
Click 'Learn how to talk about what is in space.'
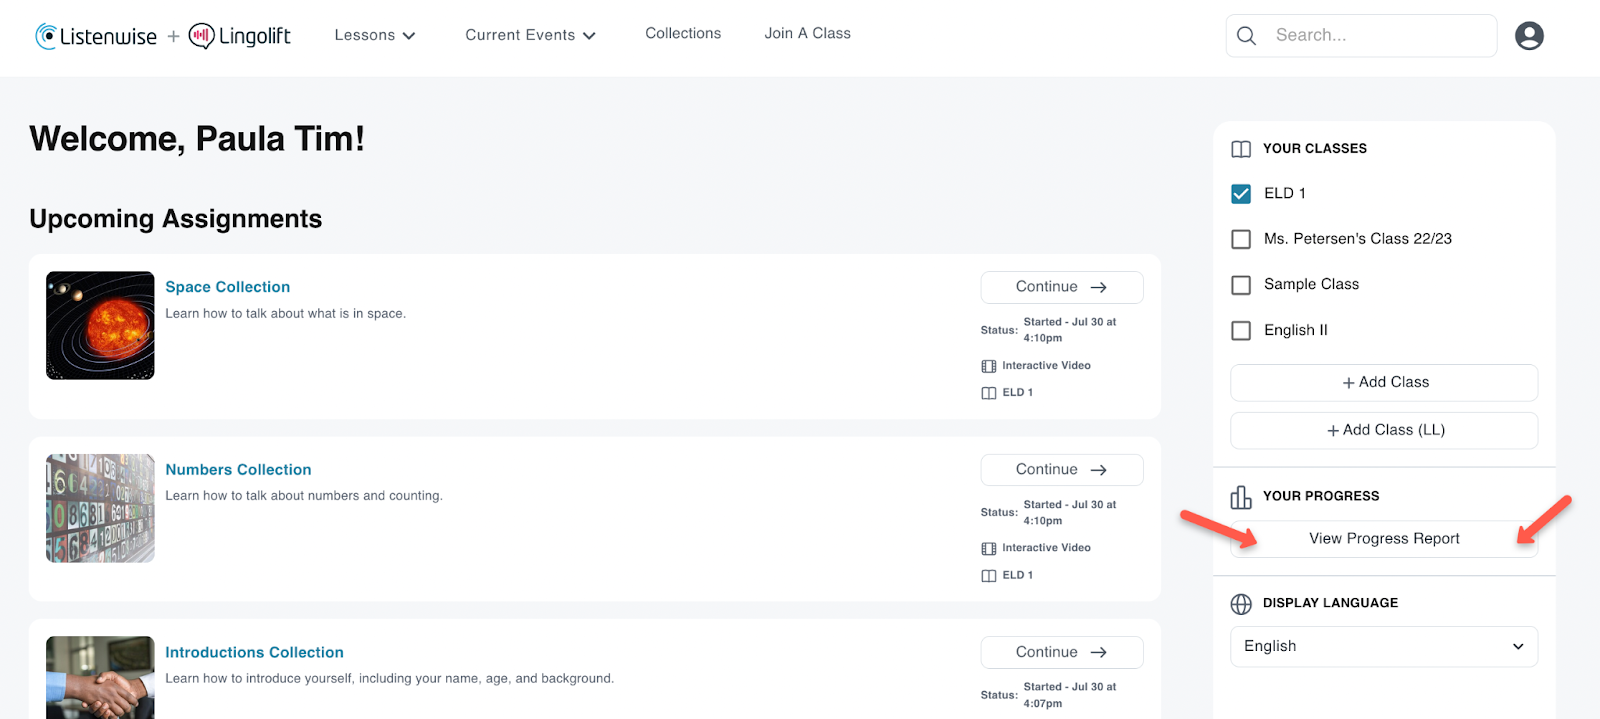tap(285, 313)
